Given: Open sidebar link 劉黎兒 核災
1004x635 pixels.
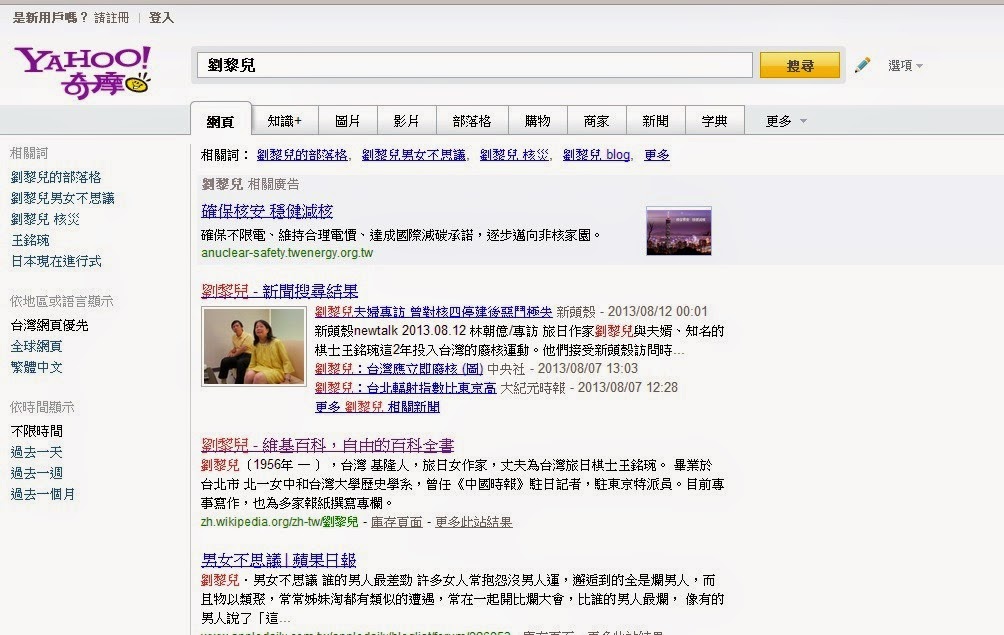Looking at the screenshot, I should pyautogui.click(x=45, y=220).
